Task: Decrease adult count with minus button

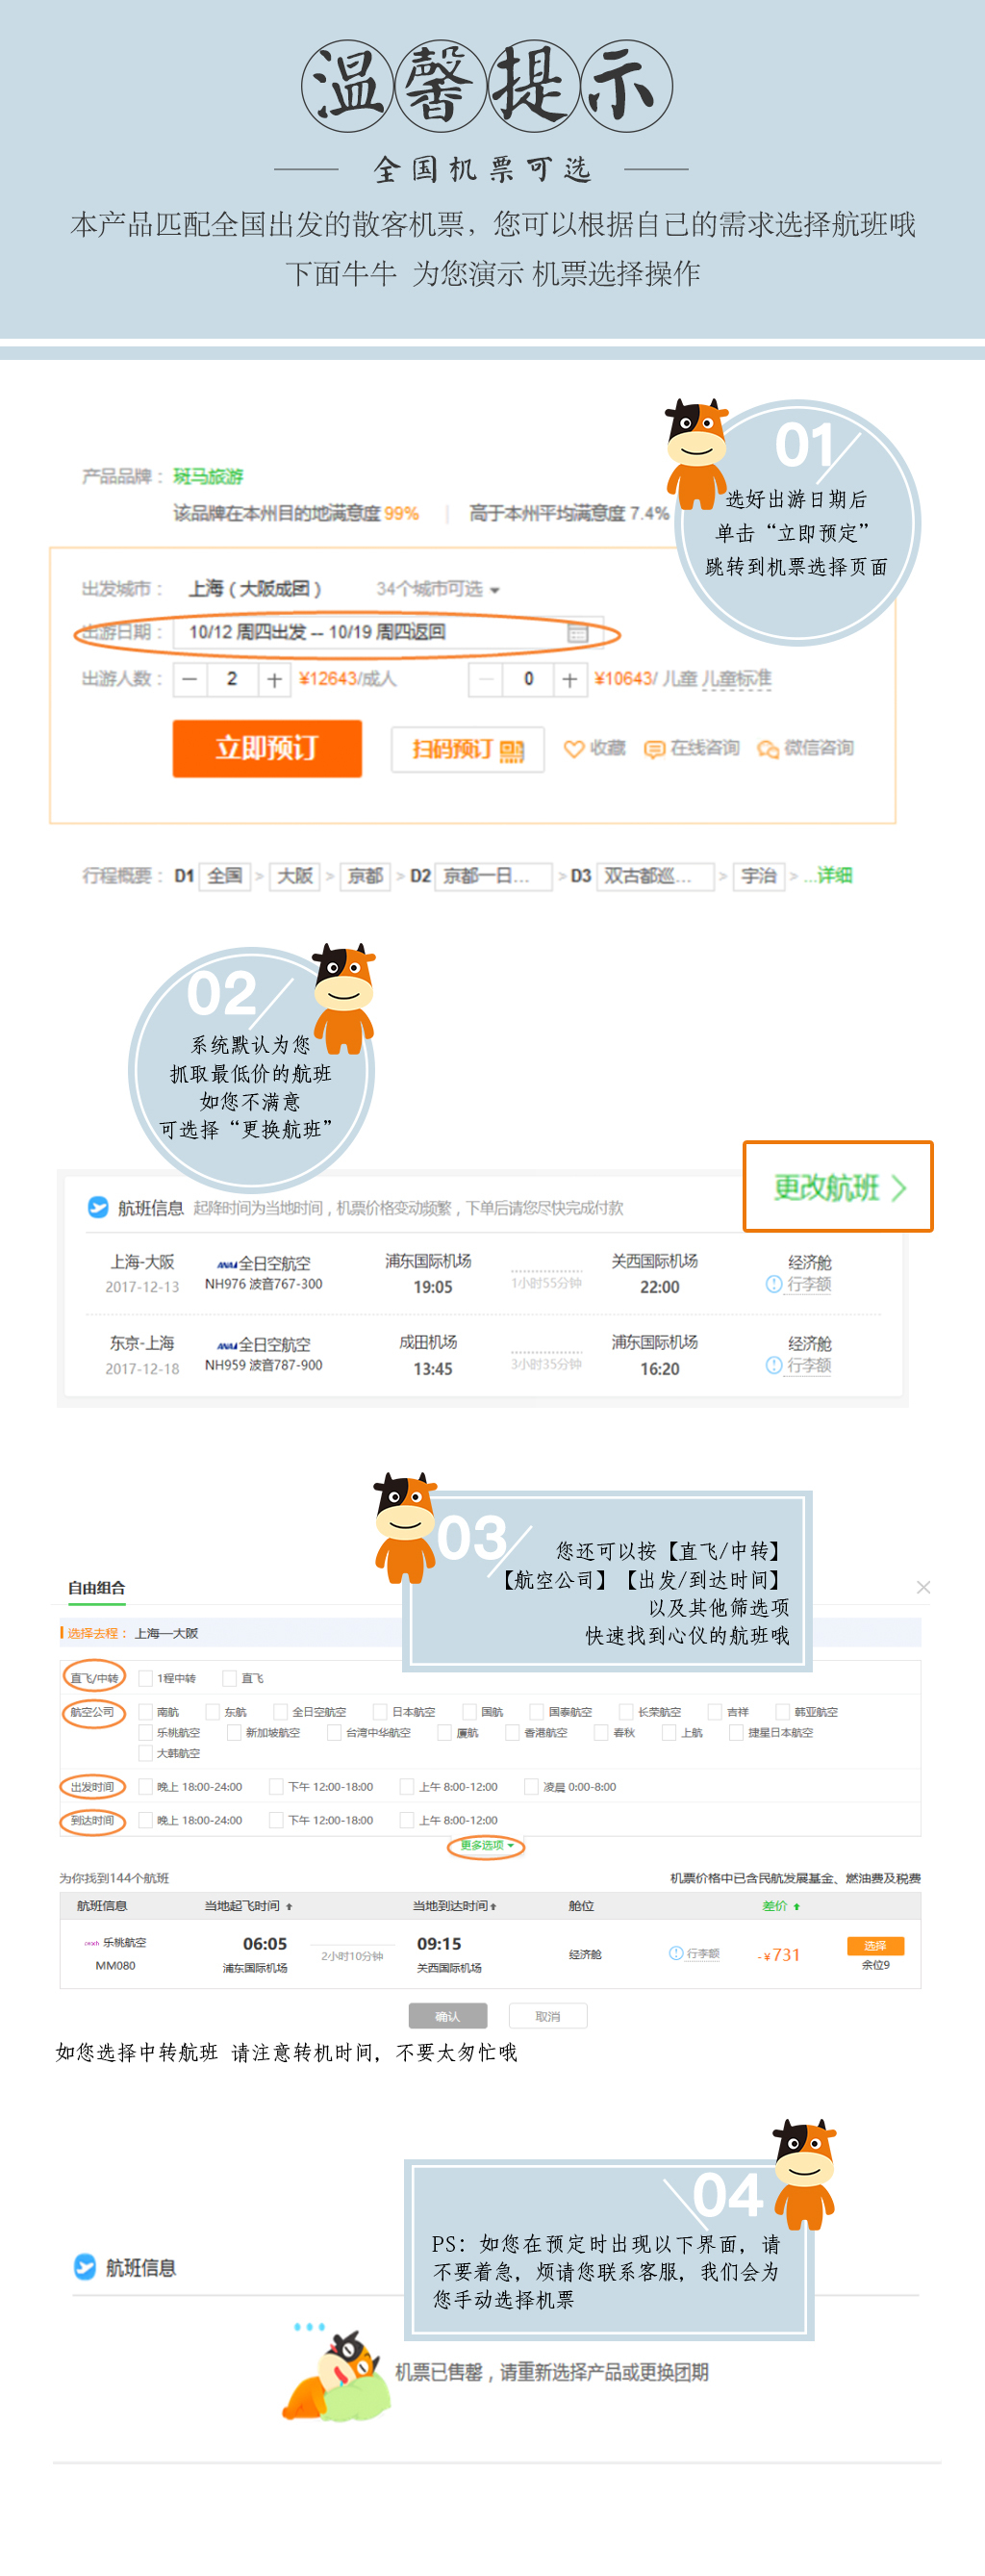Action: coord(190,679)
